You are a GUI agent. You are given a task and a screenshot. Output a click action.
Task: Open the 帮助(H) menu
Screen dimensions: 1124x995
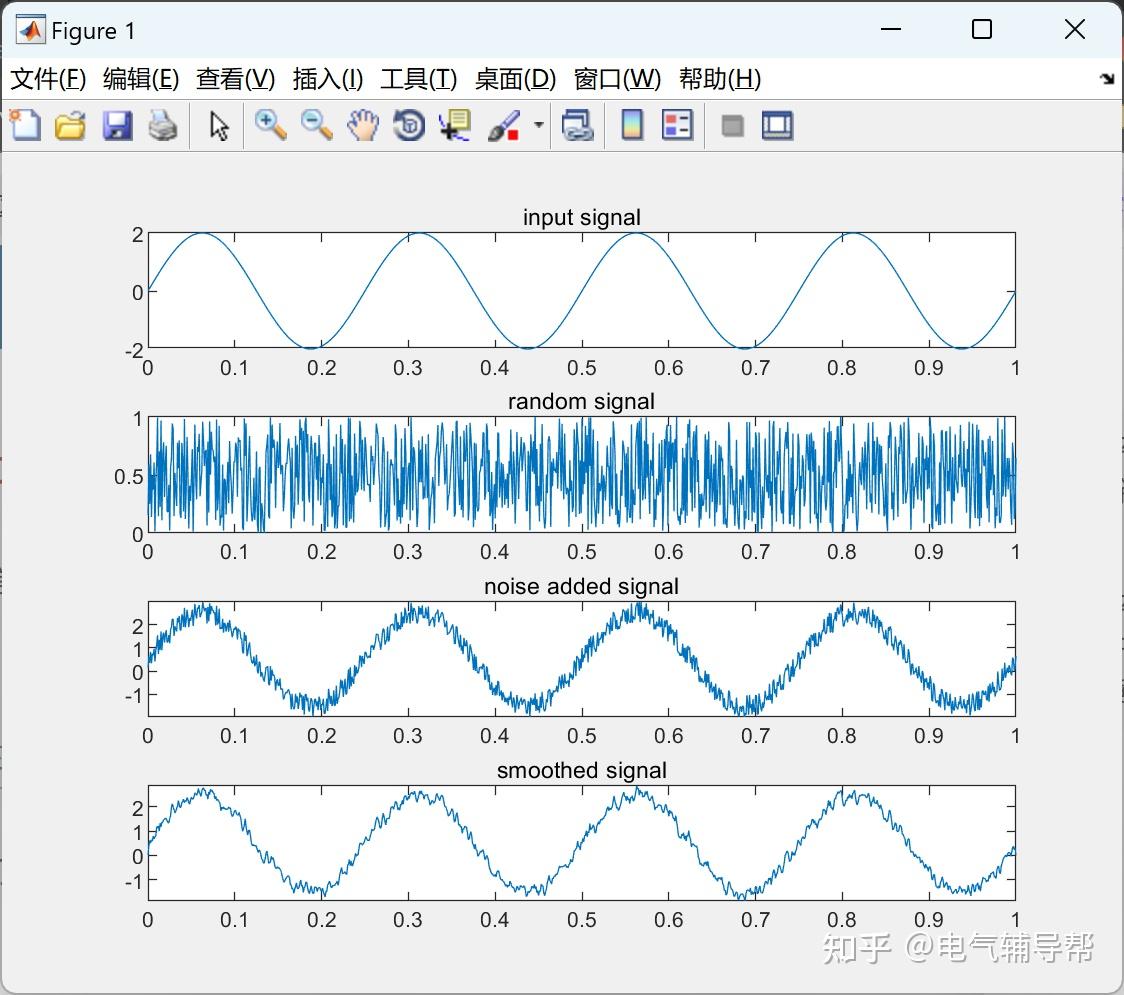point(720,78)
